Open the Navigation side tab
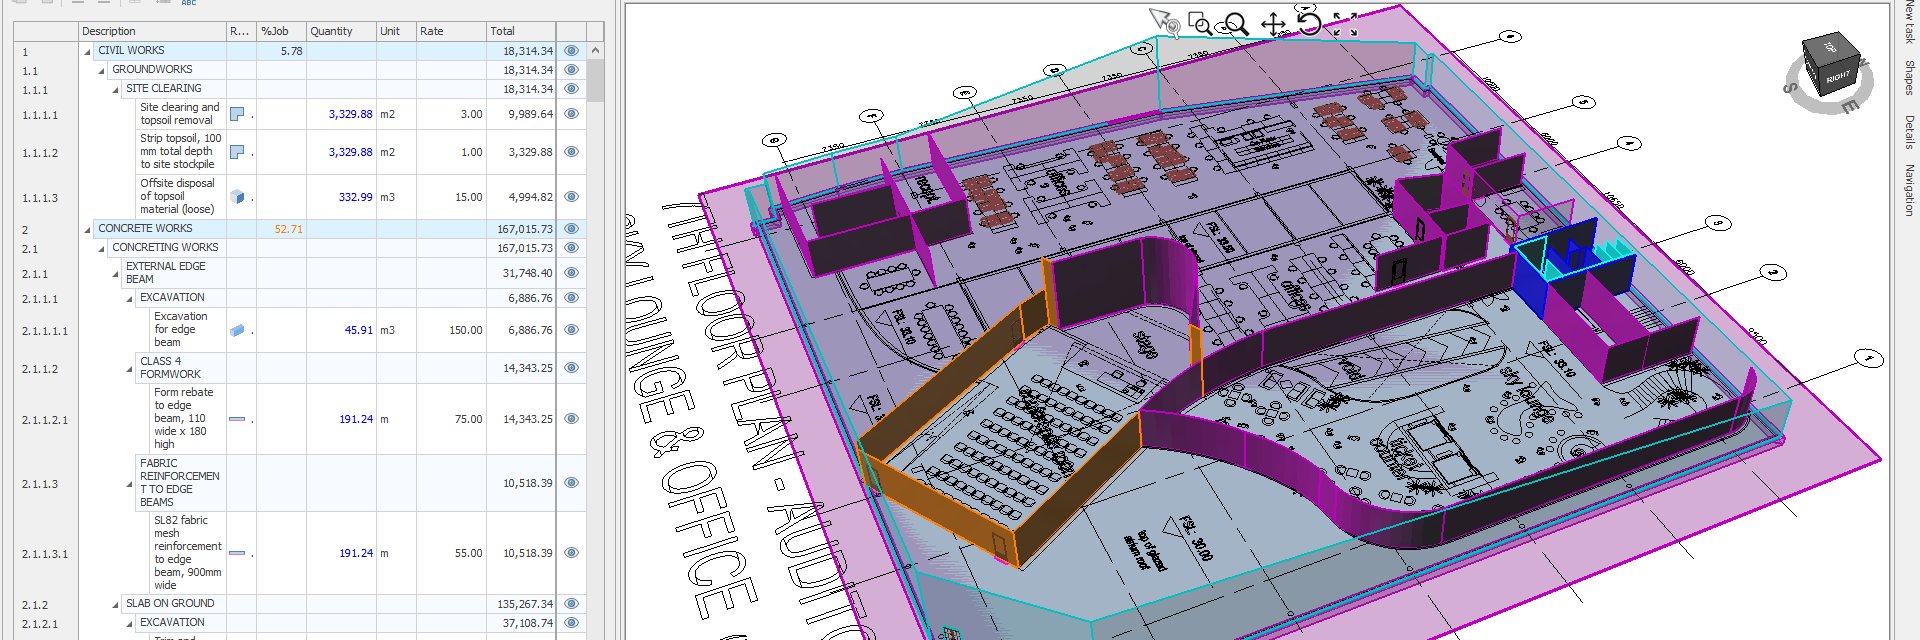1920x640 pixels. (1909, 190)
